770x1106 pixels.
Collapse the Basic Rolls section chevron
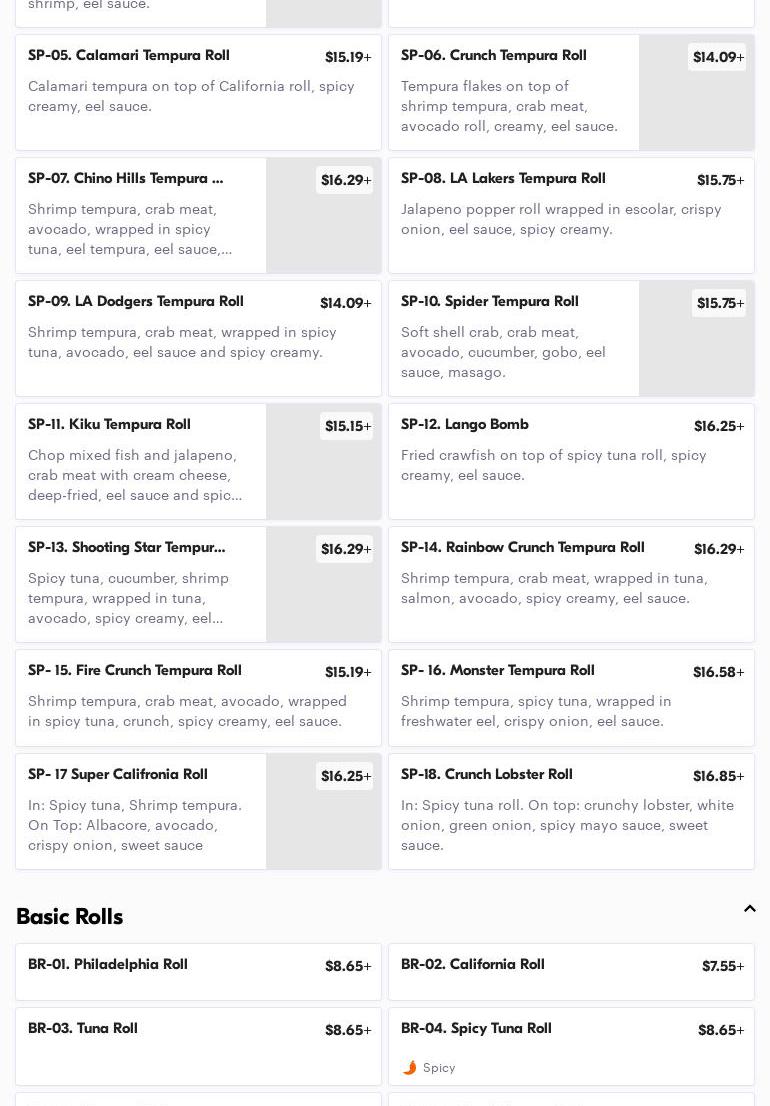click(x=749, y=909)
